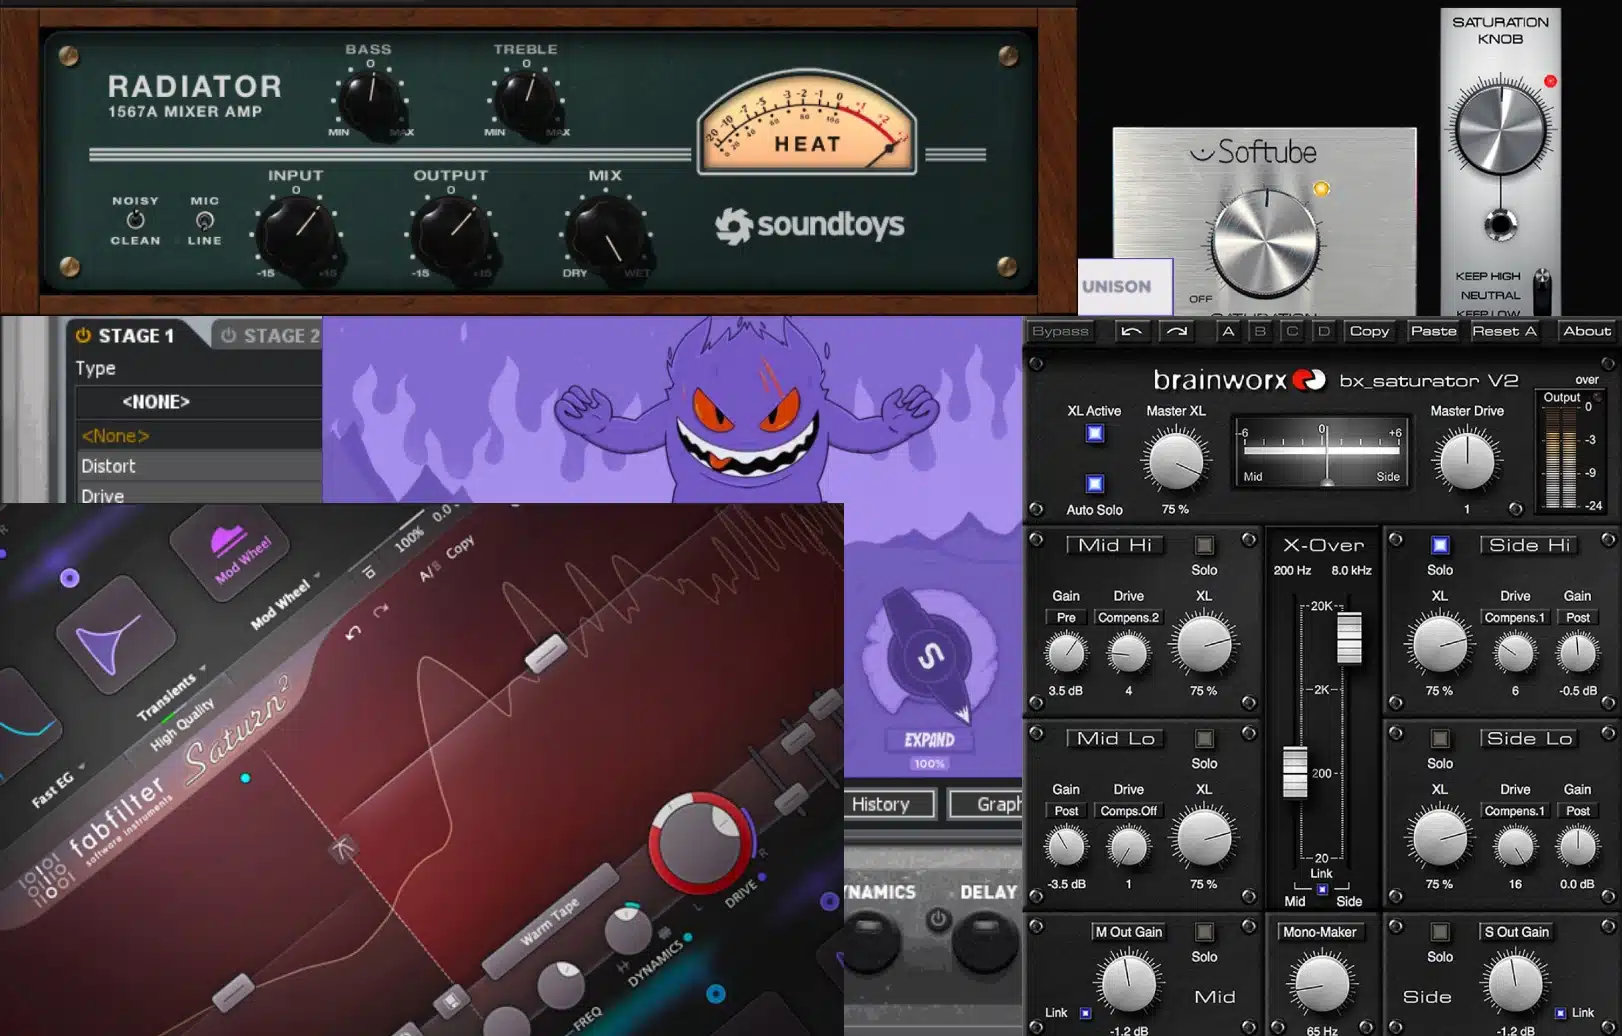Open the Type <NONE> dropdown

coord(198,402)
